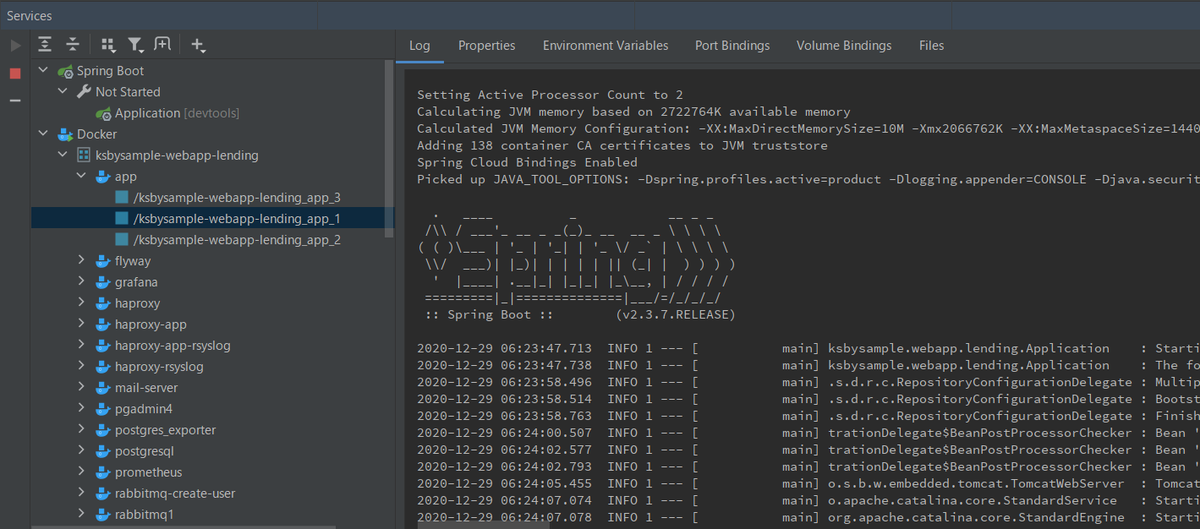Click the Docker whale icon
The image size is (1200, 529).
65,134
